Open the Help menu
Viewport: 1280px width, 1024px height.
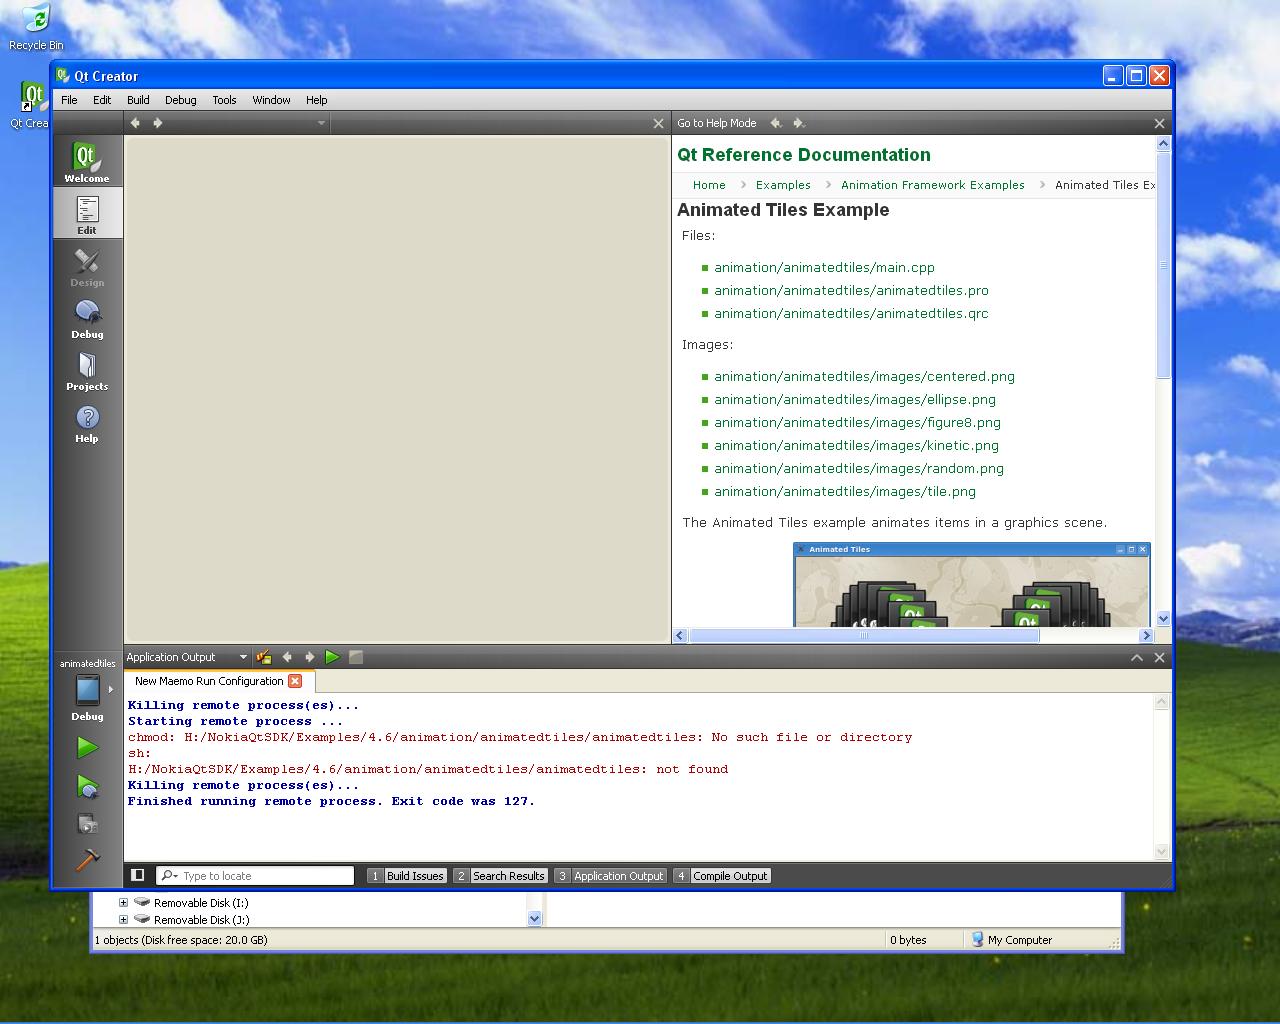pyautogui.click(x=316, y=100)
